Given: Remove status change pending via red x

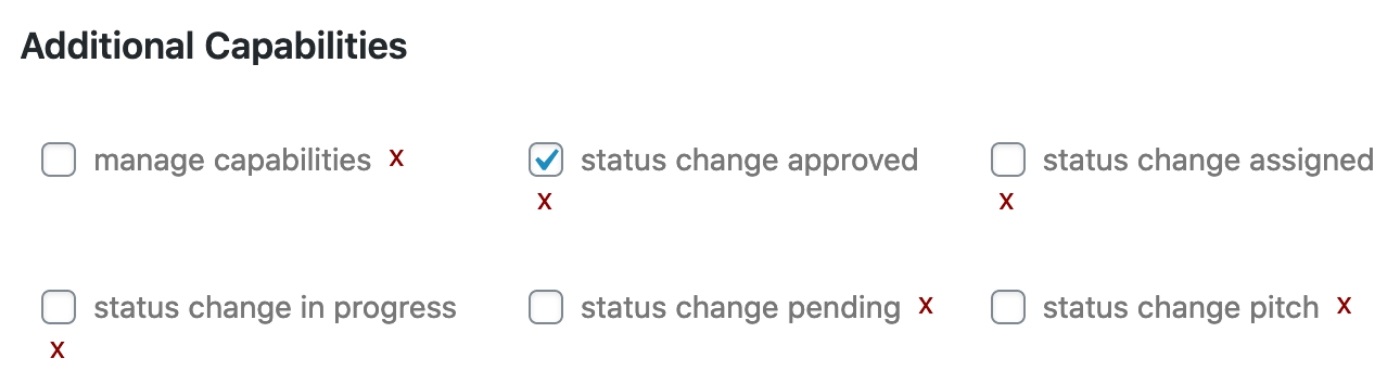Looking at the screenshot, I should click(x=926, y=305).
